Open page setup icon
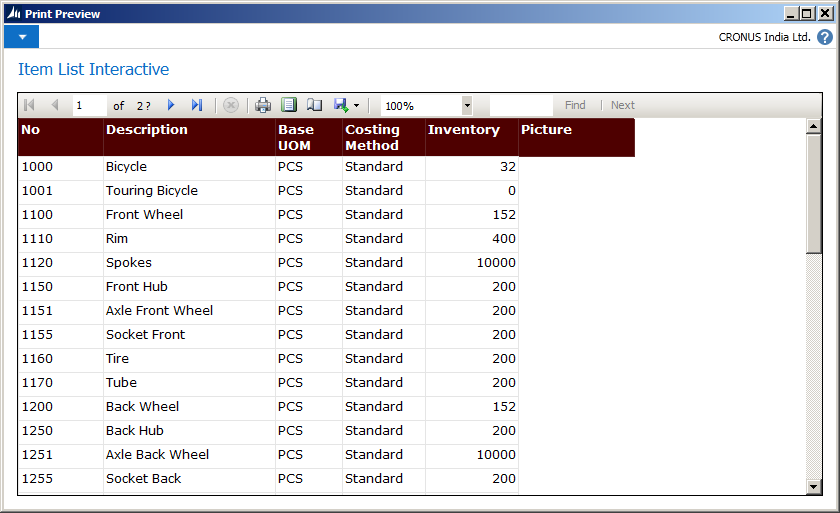Image resolution: width=840 pixels, height=513 pixels. click(x=314, y=105)
